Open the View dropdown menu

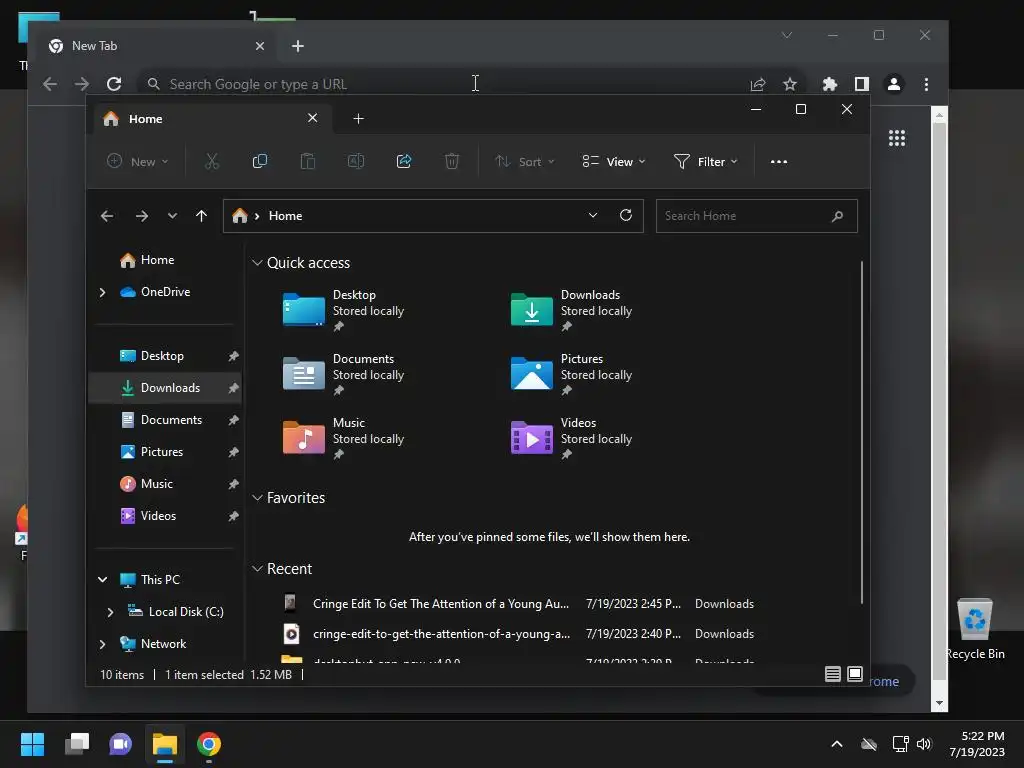pos(613,161)
